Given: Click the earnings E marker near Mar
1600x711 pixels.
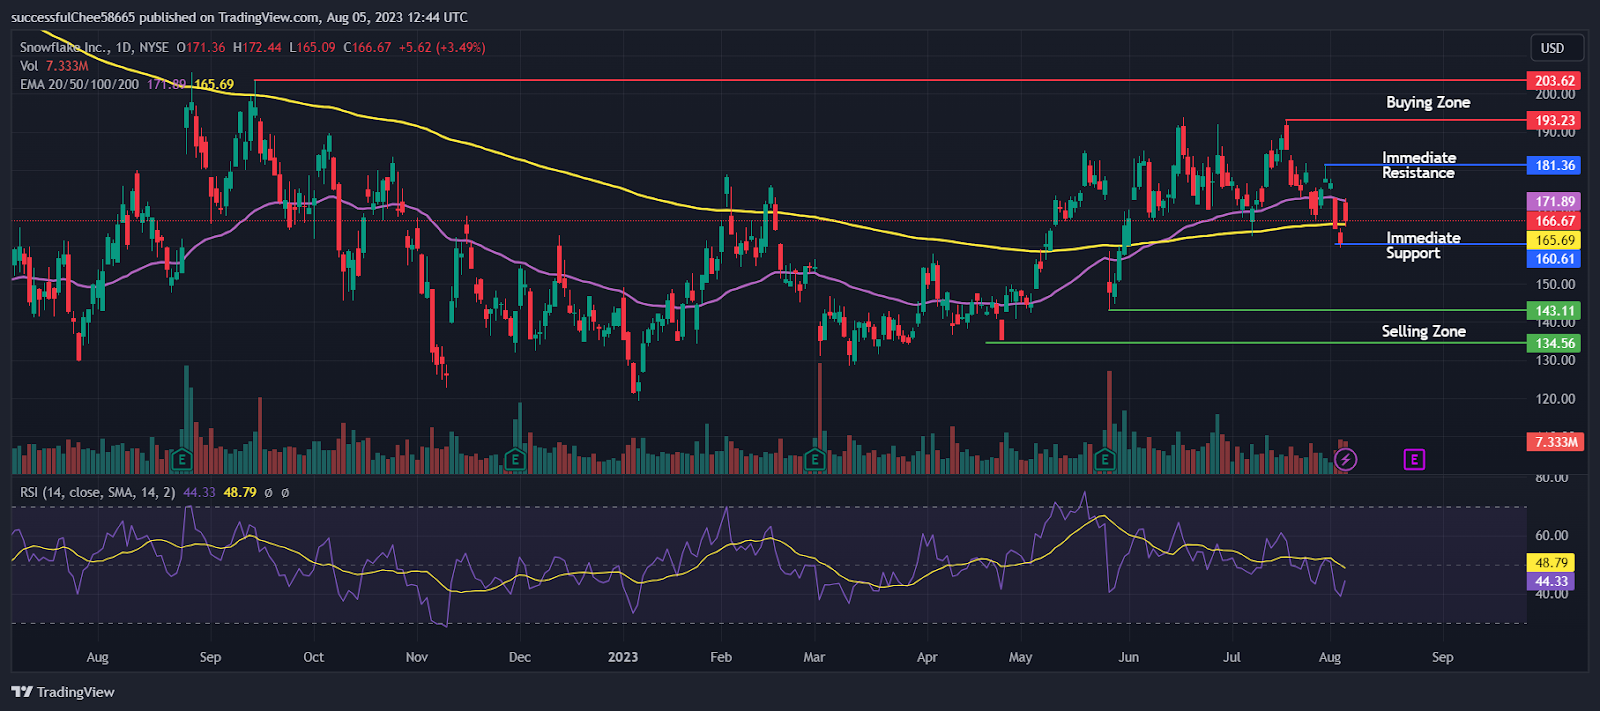Looking at the screenshot, I should (814, 460).
